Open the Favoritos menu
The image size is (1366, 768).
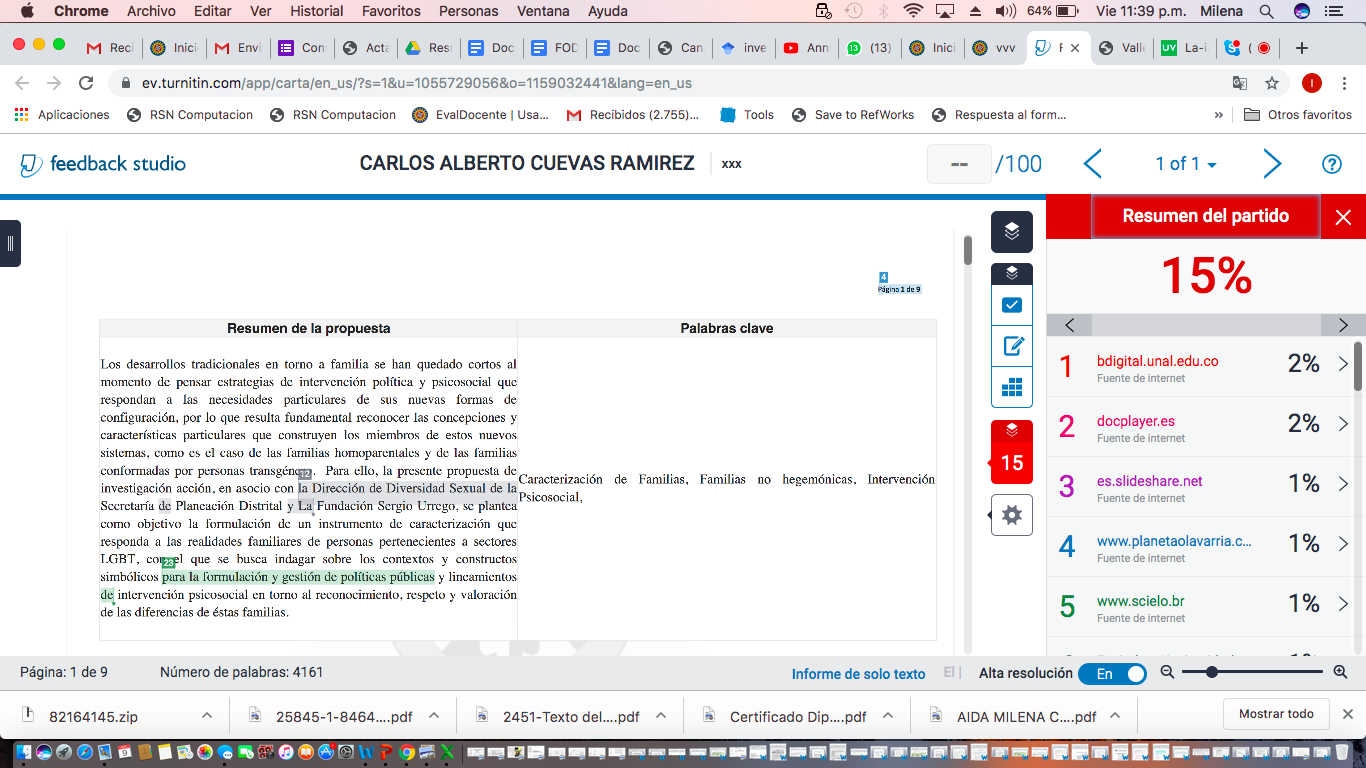(392, 11)
